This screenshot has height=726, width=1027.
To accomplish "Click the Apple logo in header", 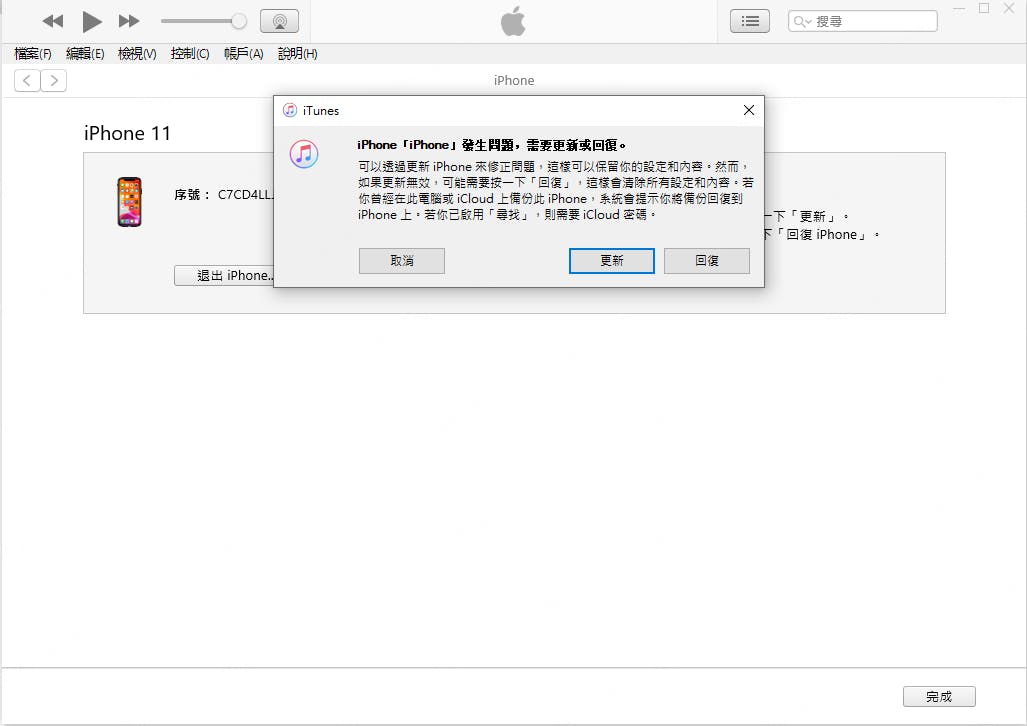I will [x=513, y=21].
